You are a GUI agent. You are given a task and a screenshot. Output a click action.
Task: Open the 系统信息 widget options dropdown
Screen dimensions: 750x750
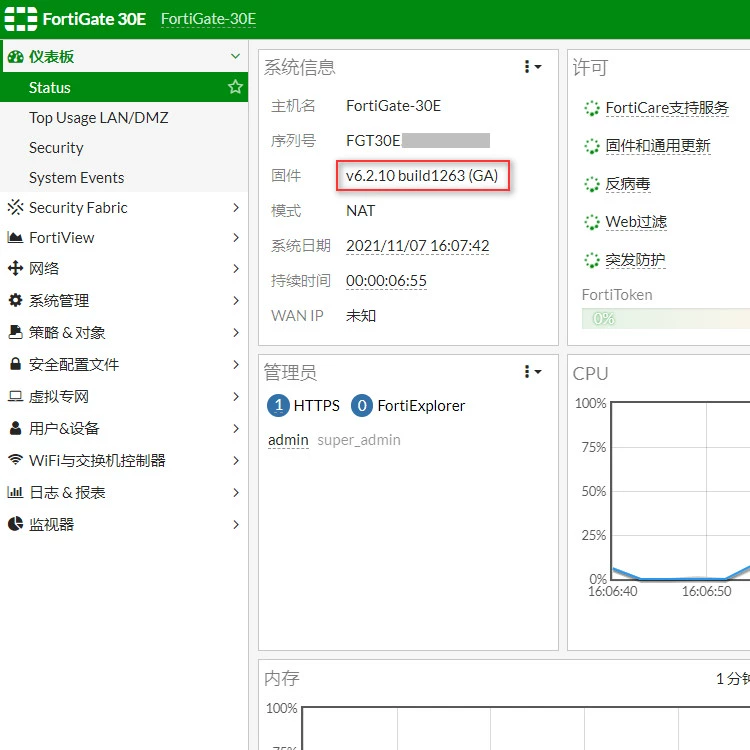pos(532,66)
